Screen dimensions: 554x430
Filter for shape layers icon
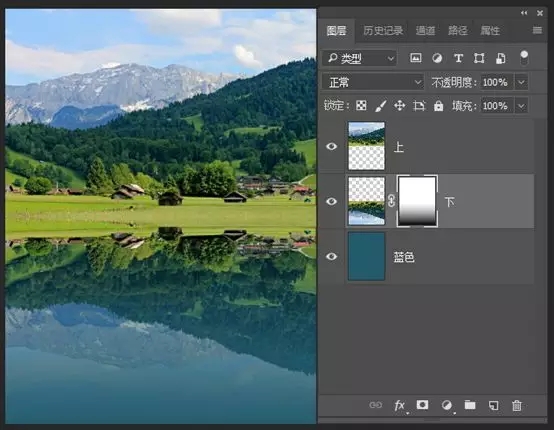(x=479, y=58)
